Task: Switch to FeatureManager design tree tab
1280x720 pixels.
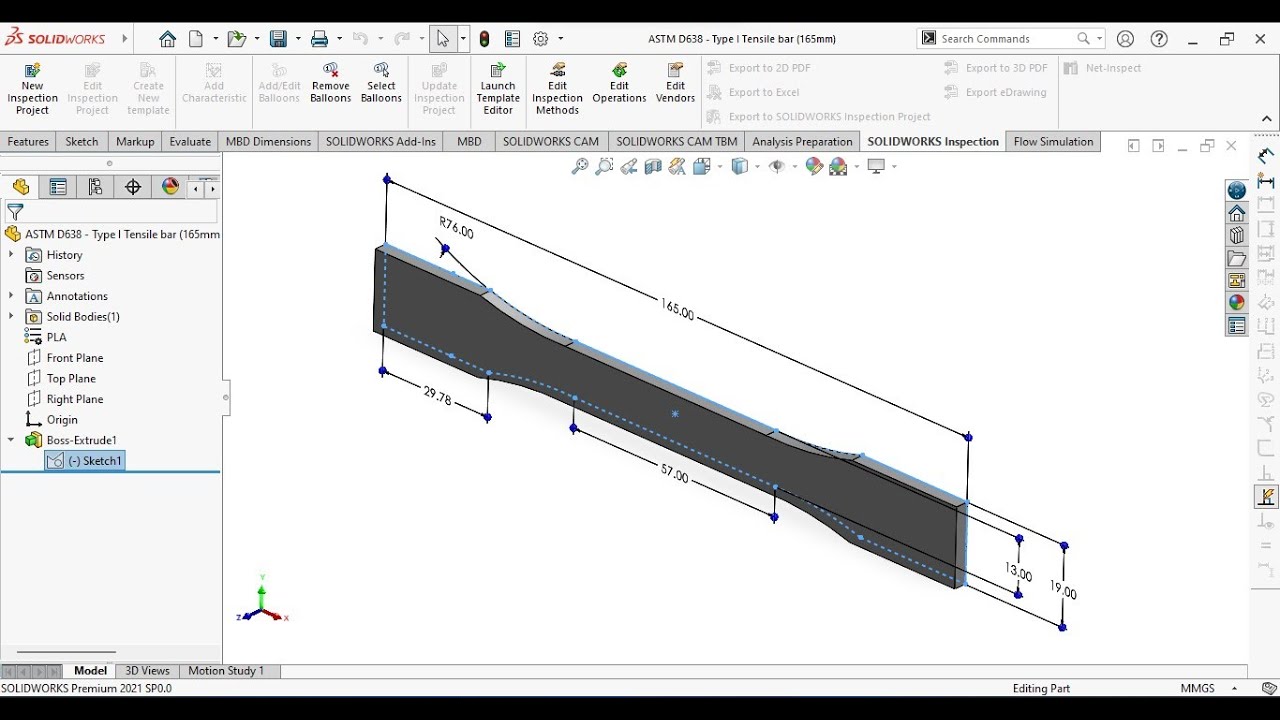Action: click(21, 187)
